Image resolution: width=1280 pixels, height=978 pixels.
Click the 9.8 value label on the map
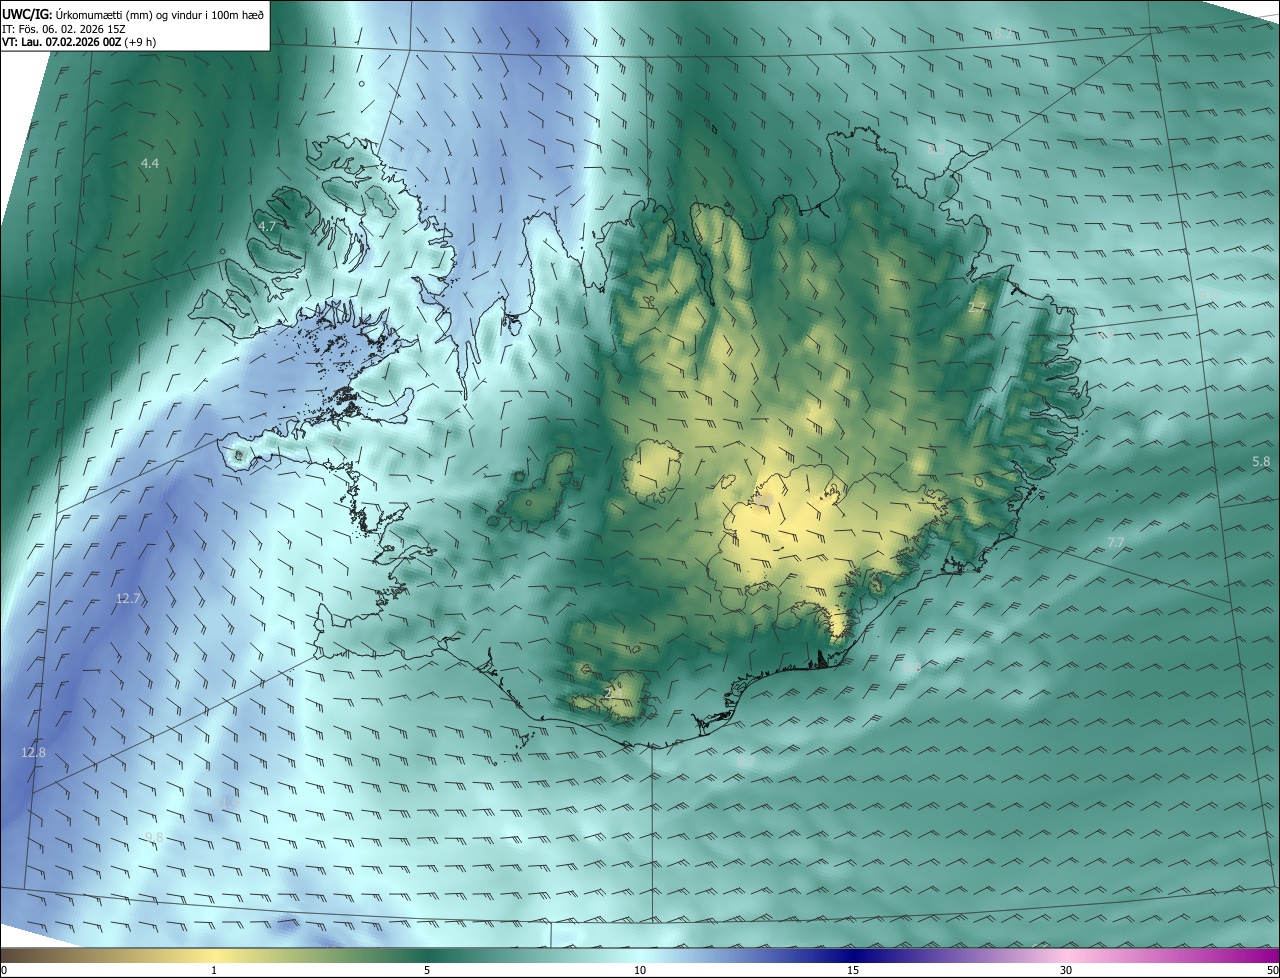pos(154,837)
